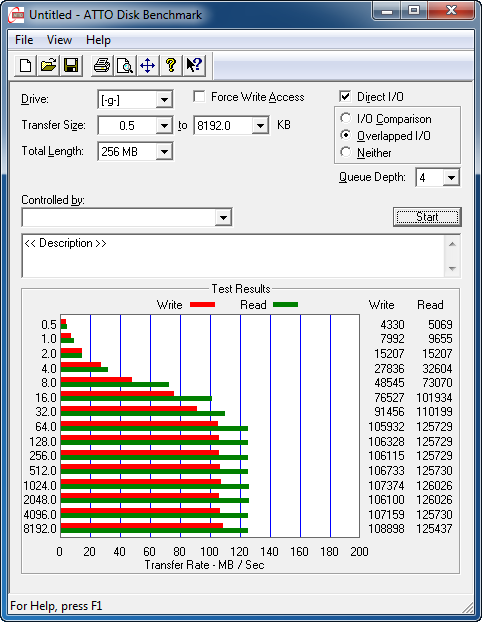Screen dimensions: 482x622
Task: Minimize the ATTO Disk Benchmark window
Action: point(386,11)
